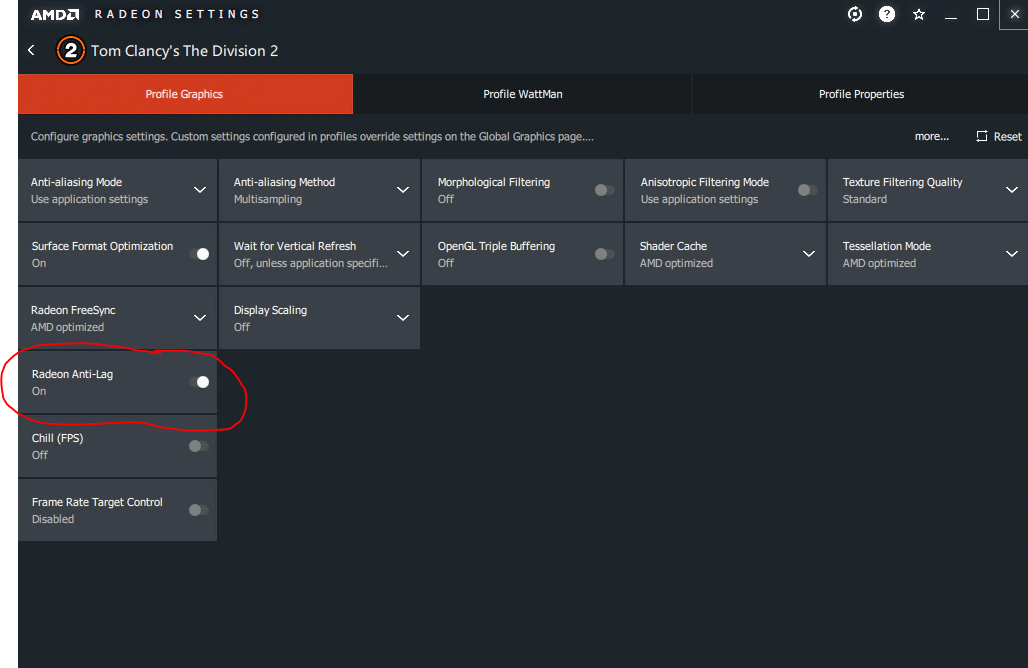1028x668 pixels.
Task: Click the Radeon Settings title text
Action: tap(177, 14)
